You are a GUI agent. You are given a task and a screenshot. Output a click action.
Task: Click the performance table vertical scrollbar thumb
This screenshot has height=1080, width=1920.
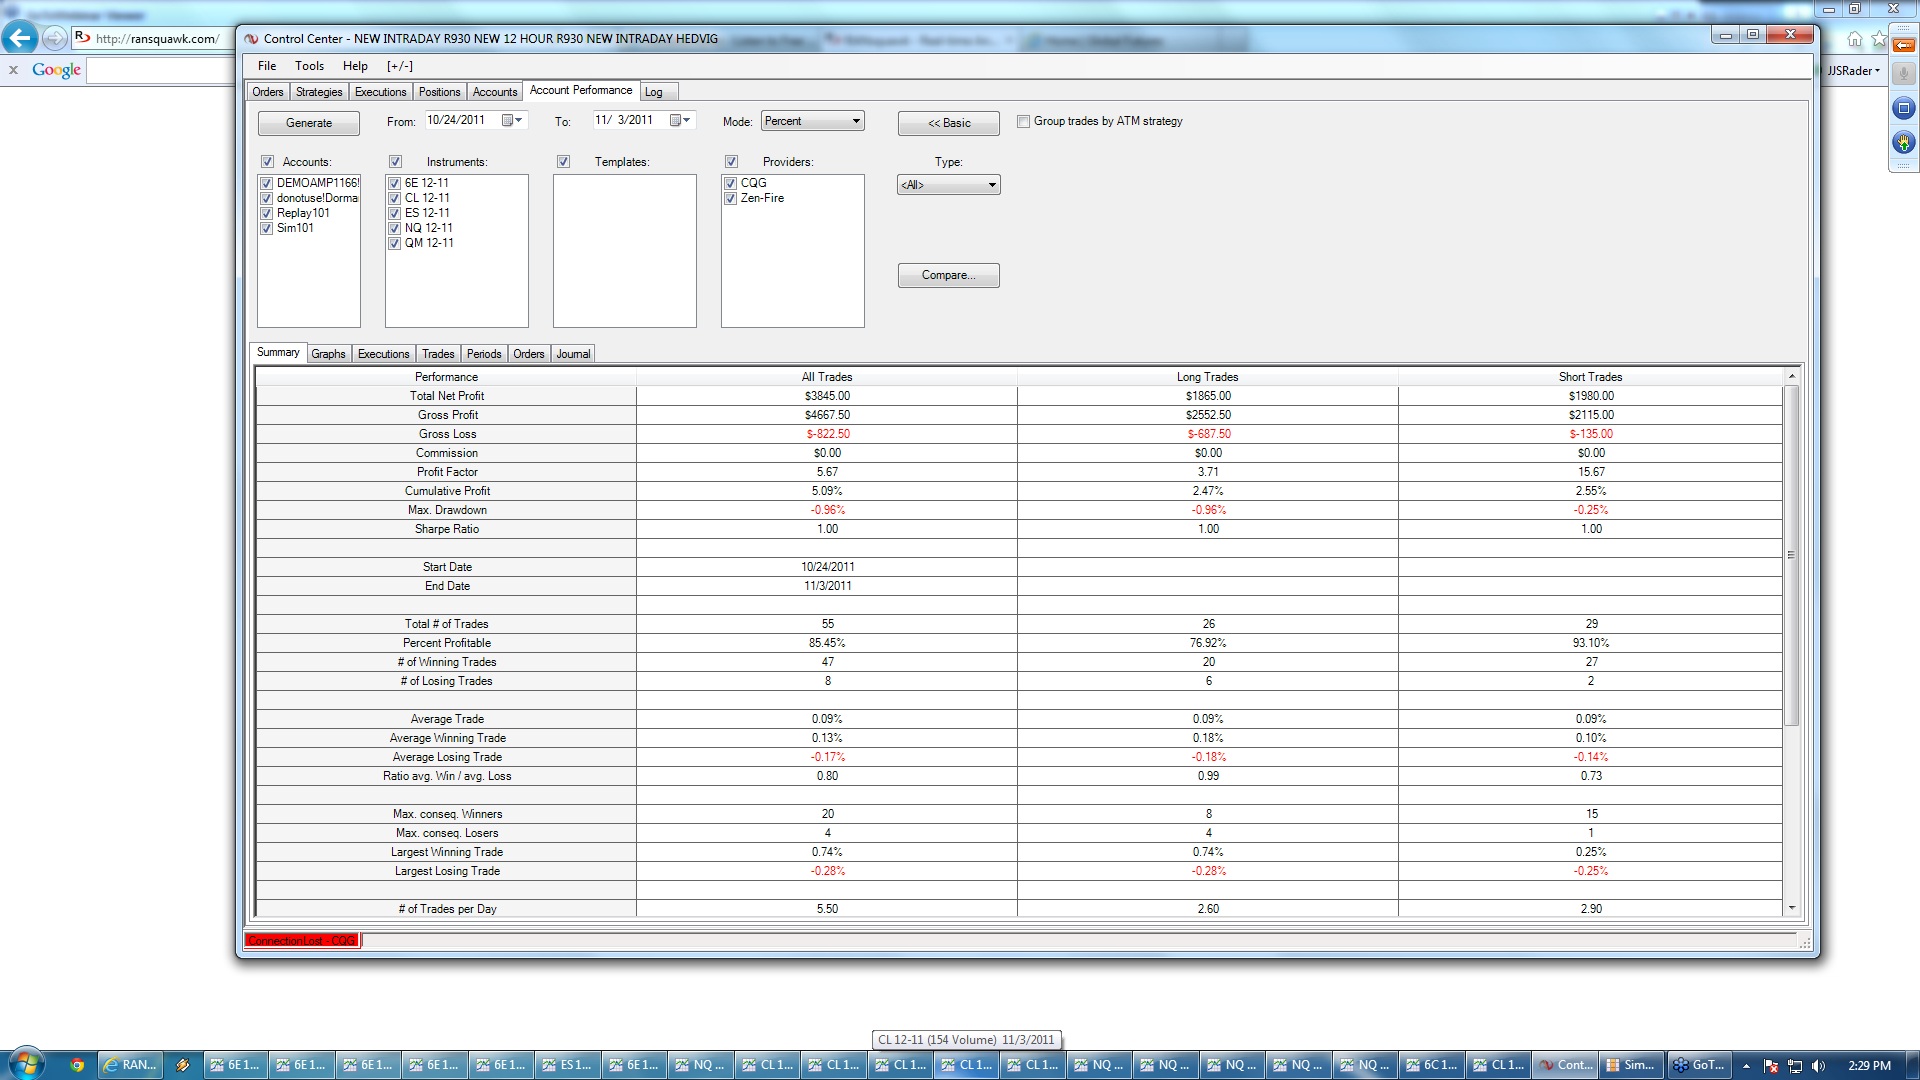(1792, 555)
